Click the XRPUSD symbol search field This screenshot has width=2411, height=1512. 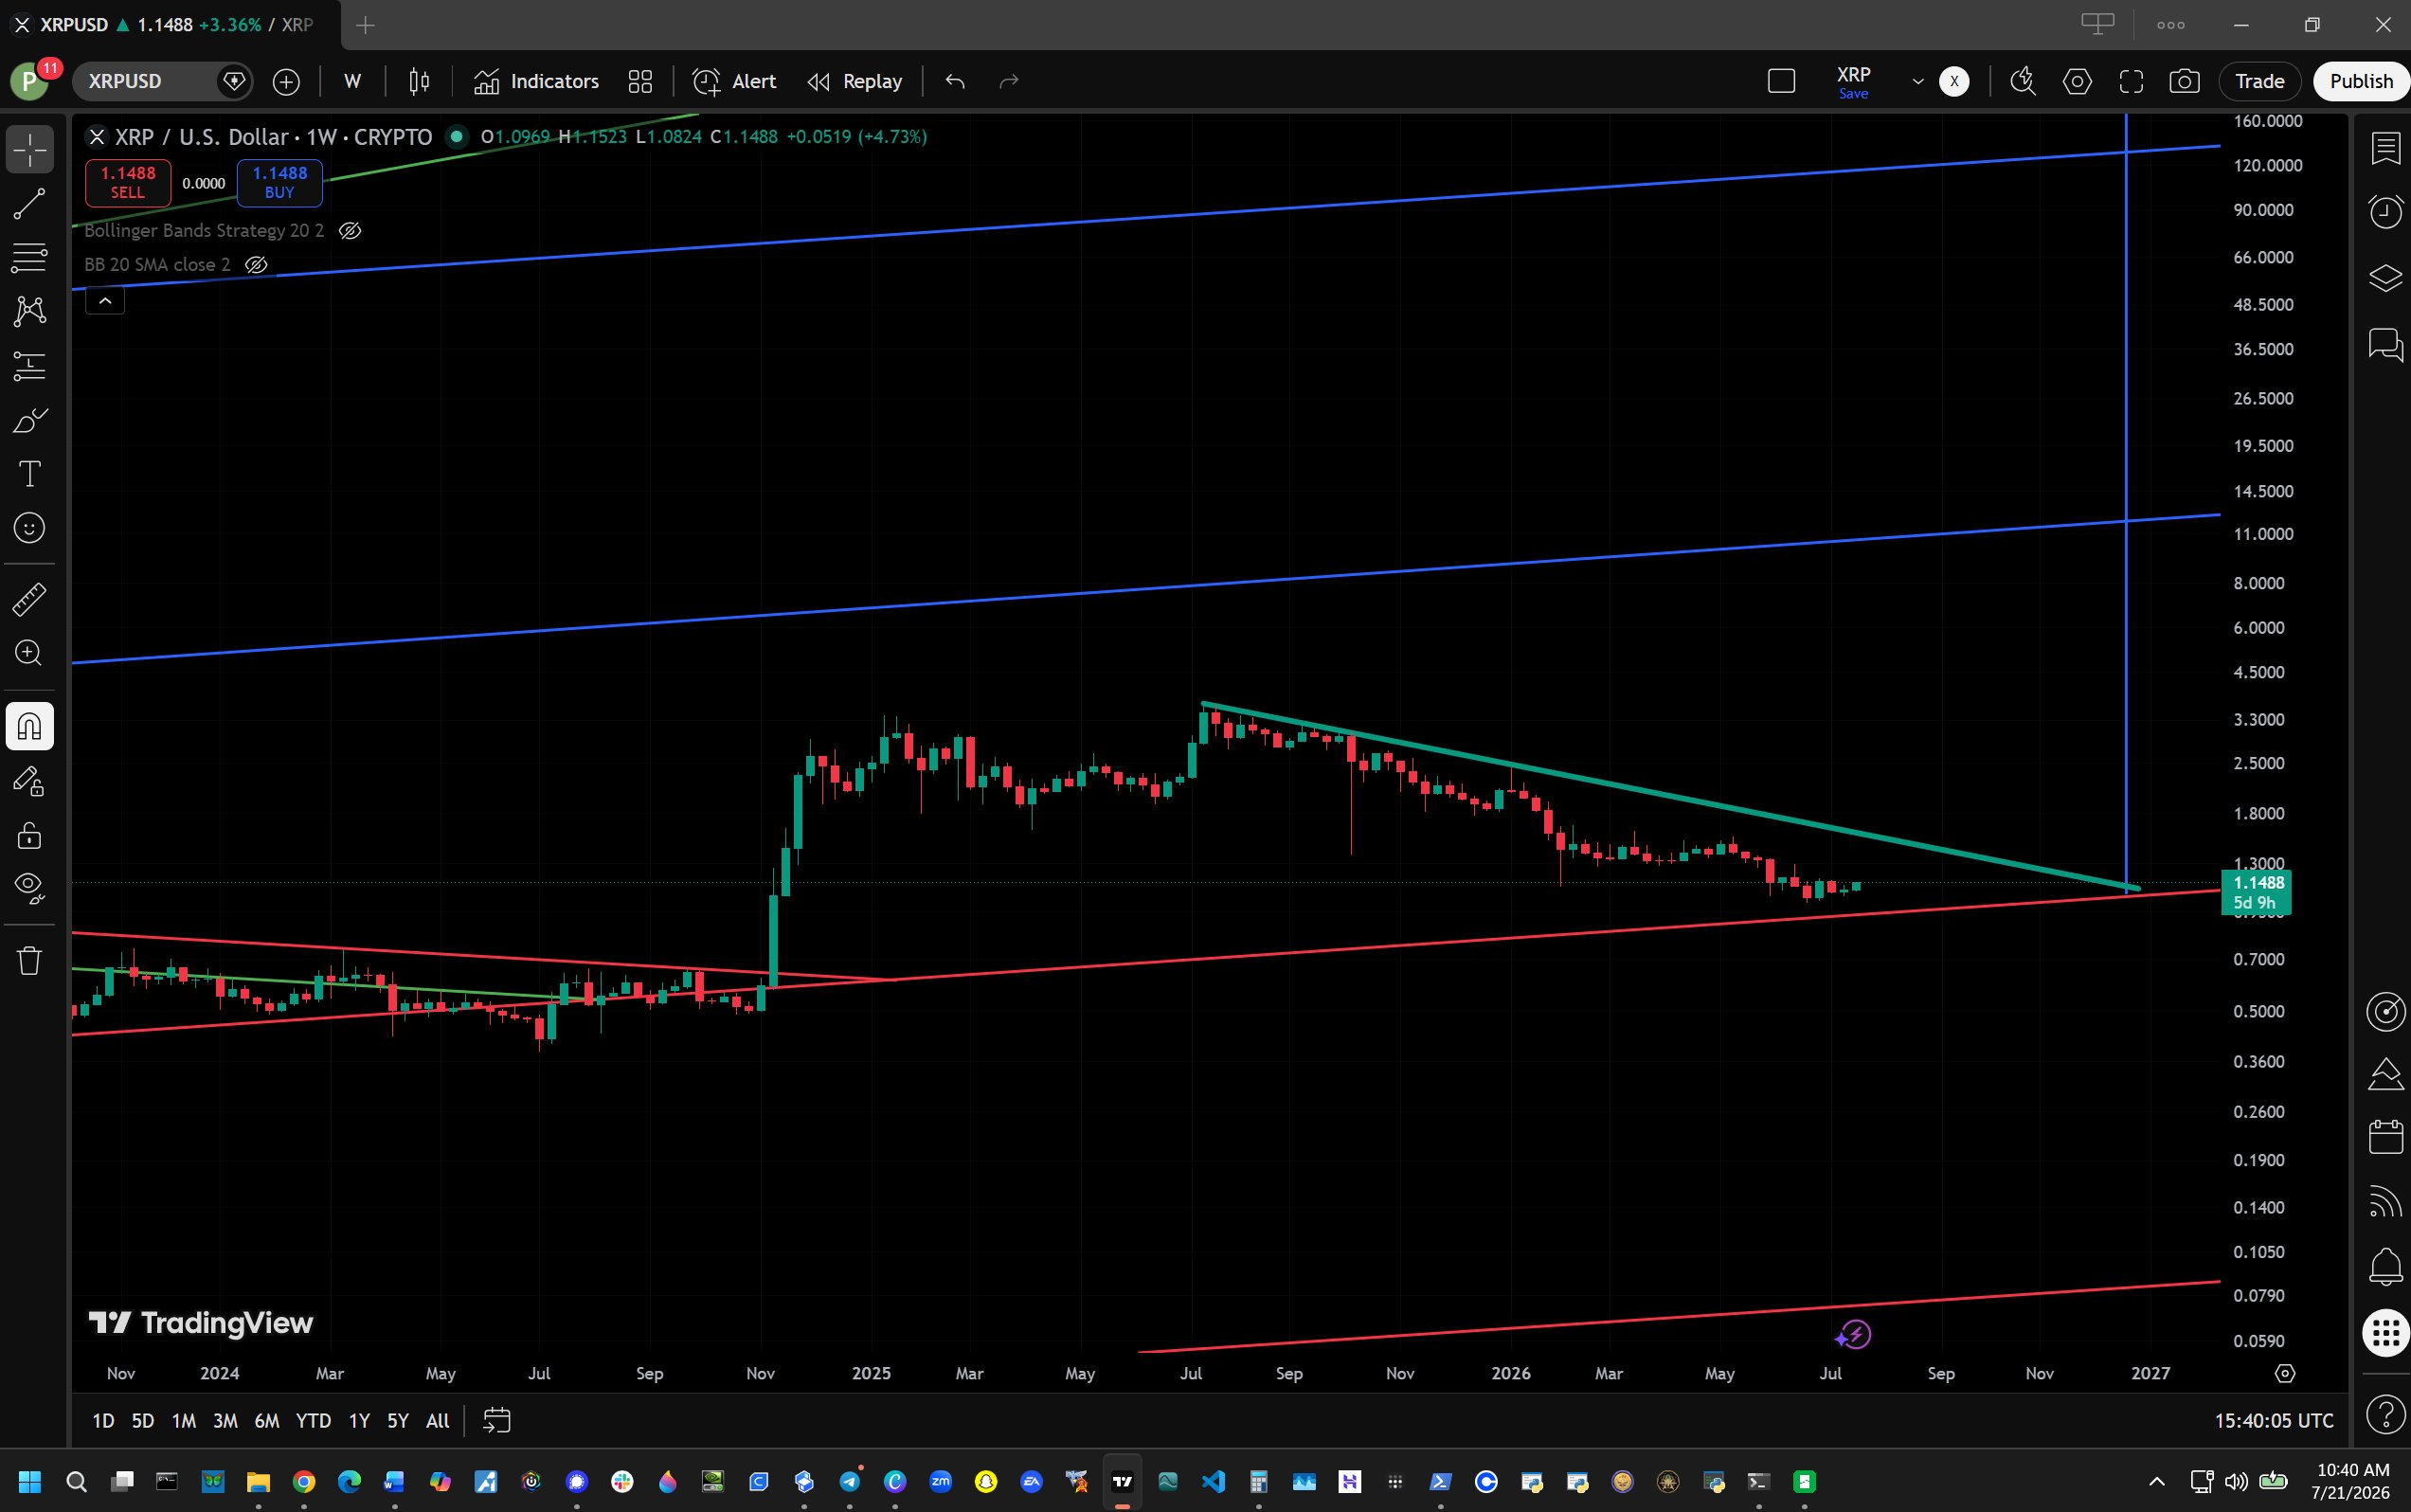pos(150,81)
